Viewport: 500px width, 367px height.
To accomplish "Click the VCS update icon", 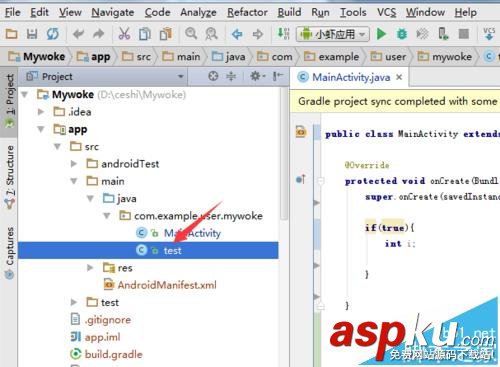I will coord(489,34).
